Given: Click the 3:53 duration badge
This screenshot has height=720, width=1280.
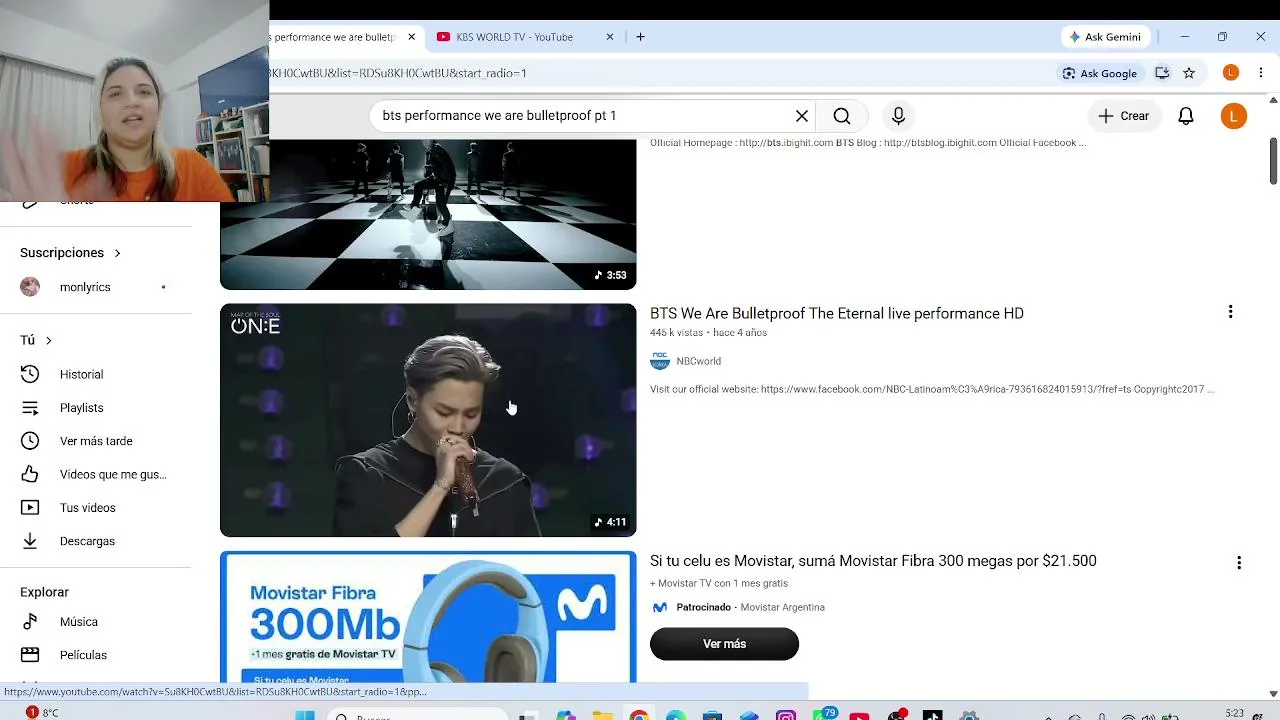Looking at the screenshot, I should click(x=610, y=275).
